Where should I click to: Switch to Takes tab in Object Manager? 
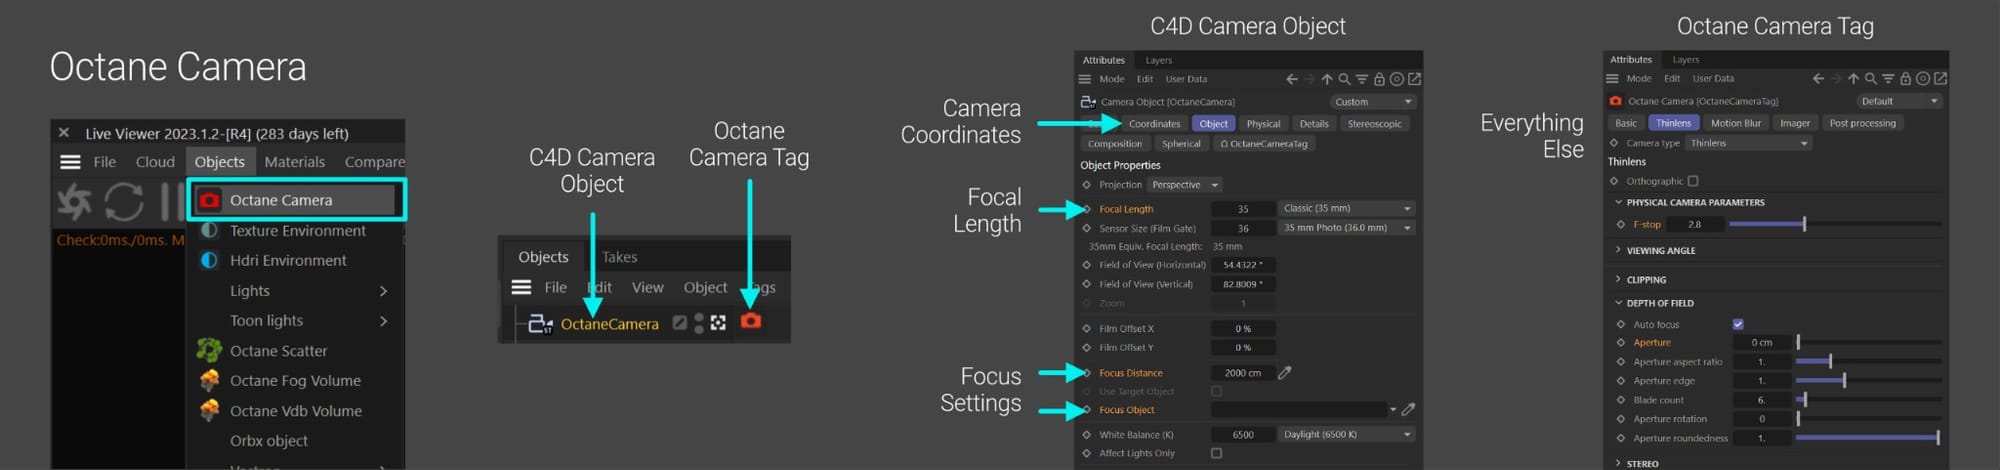[619, 257]
